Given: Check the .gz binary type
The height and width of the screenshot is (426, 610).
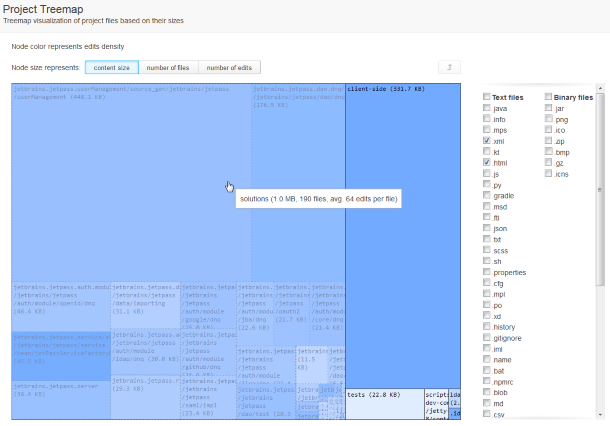Looking at the screenshot, I should pos(549,162).
